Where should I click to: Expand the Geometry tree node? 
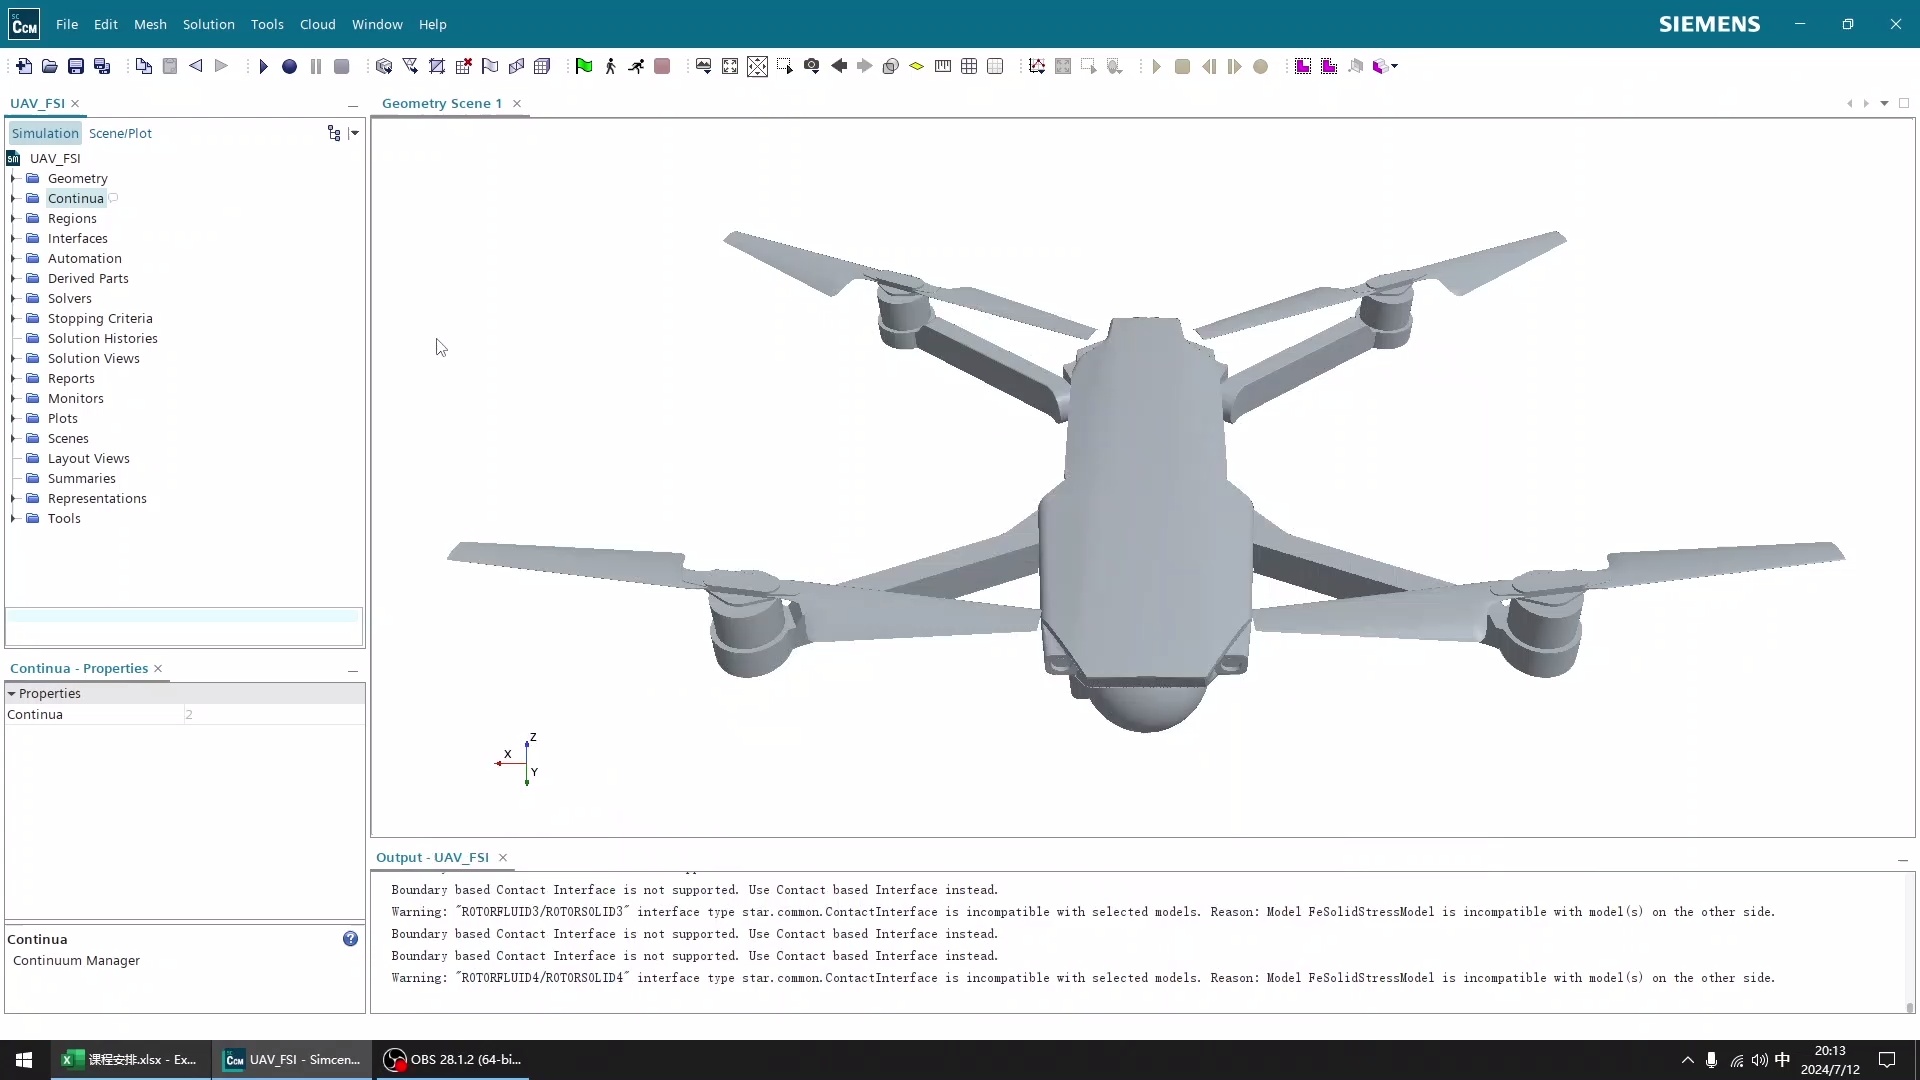14,178
